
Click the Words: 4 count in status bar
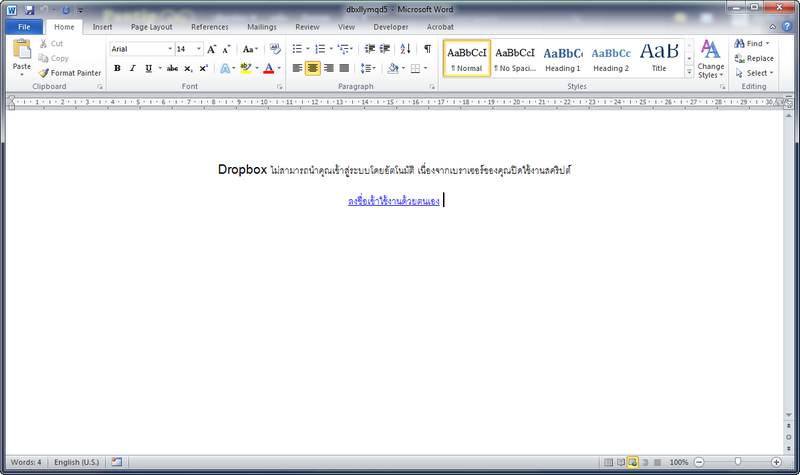coord(26,462)
